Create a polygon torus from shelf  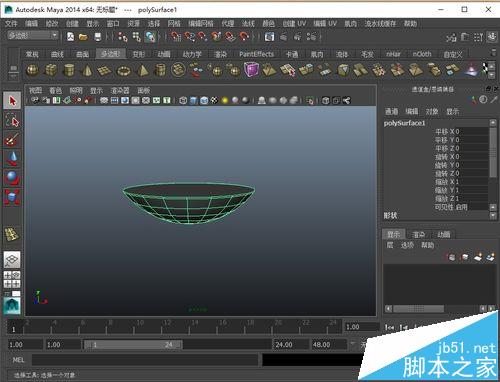[x=124, y=71]
